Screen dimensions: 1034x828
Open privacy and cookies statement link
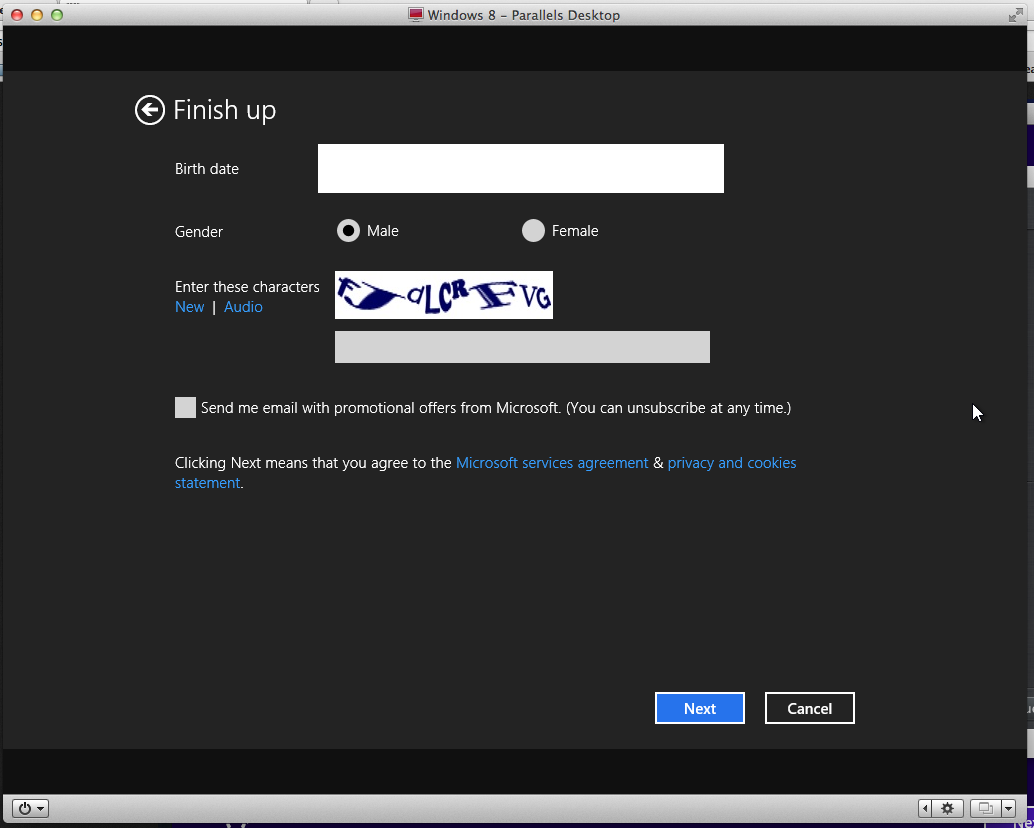tap(732, 463)
